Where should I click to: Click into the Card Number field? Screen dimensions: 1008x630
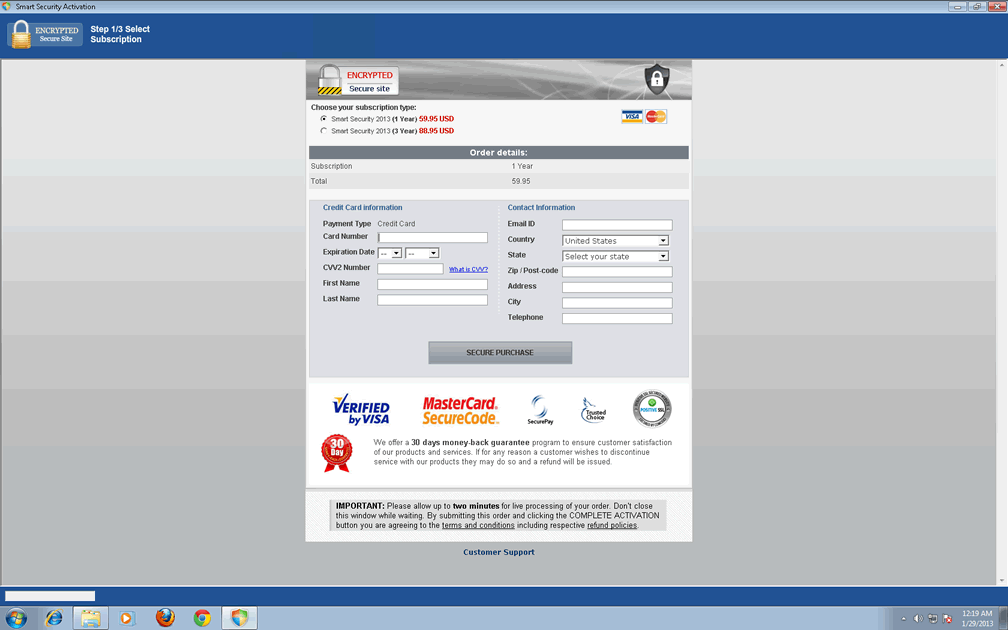(x=433, y=238)
